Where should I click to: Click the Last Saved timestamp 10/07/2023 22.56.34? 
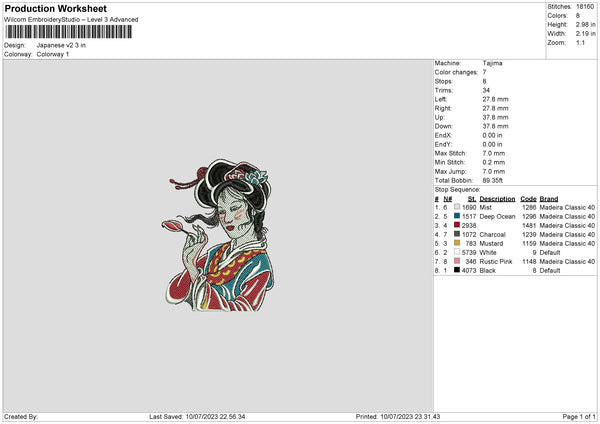coord(215,417)
